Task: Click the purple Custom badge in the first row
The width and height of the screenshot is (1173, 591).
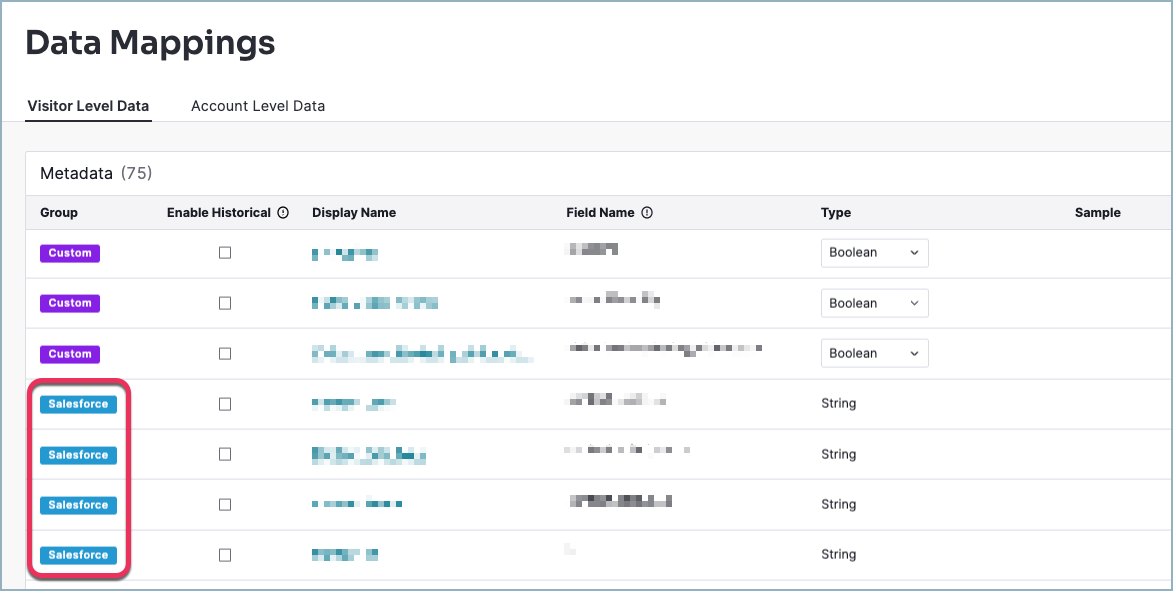Action: (x=69, y=253)
